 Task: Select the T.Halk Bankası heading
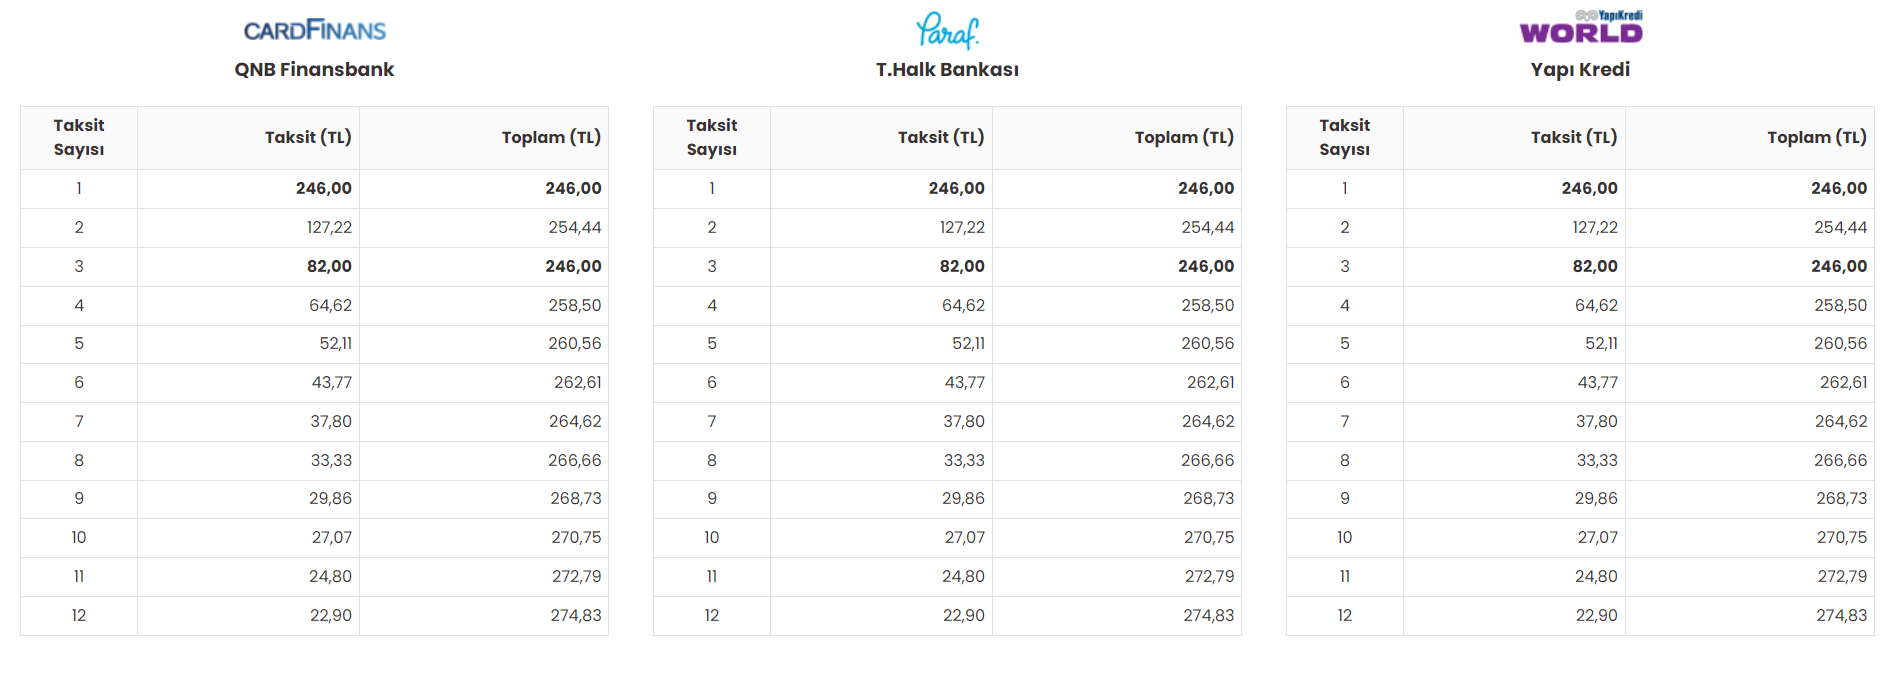(947, 69)
